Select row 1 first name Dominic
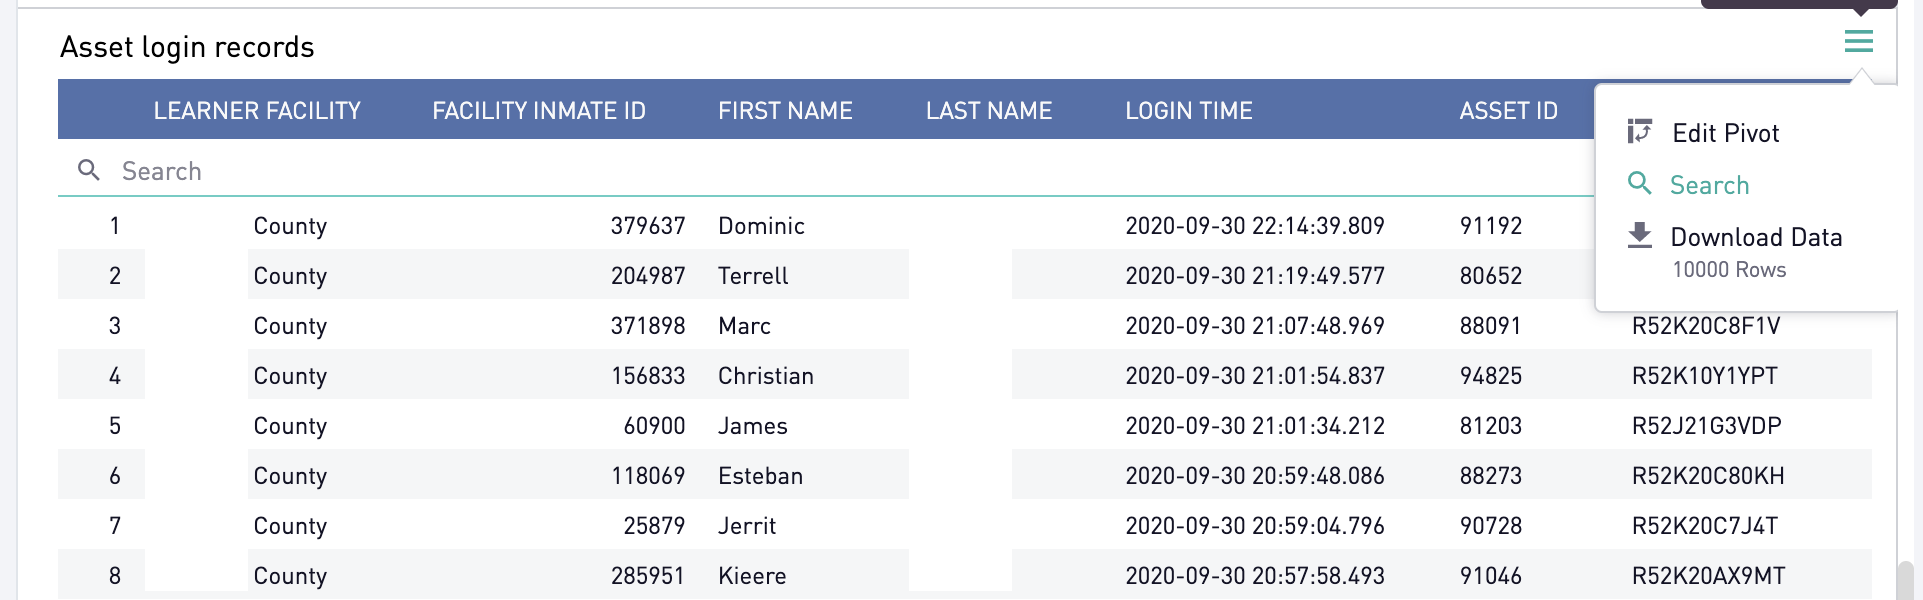The width and height of the screenshot is (1923, 600). tap(761, 226)
